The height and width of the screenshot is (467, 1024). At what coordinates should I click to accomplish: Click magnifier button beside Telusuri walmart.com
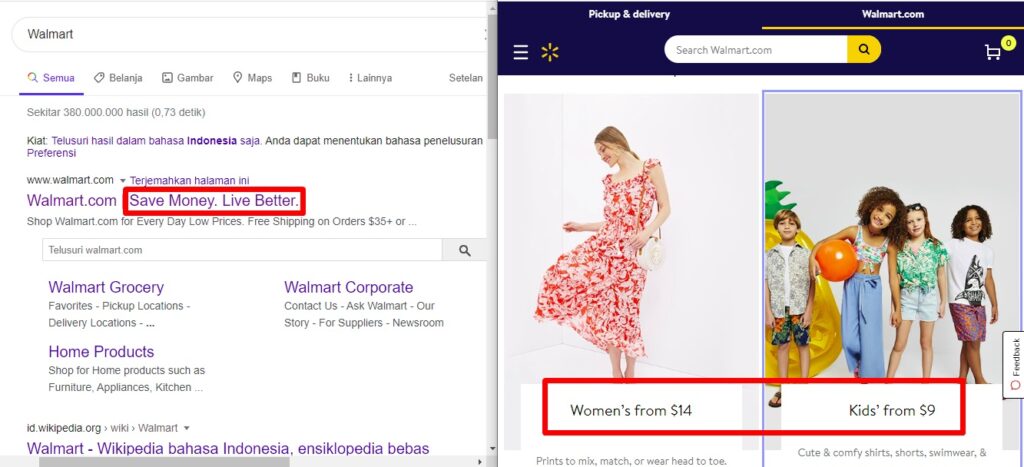coord(464,250)
